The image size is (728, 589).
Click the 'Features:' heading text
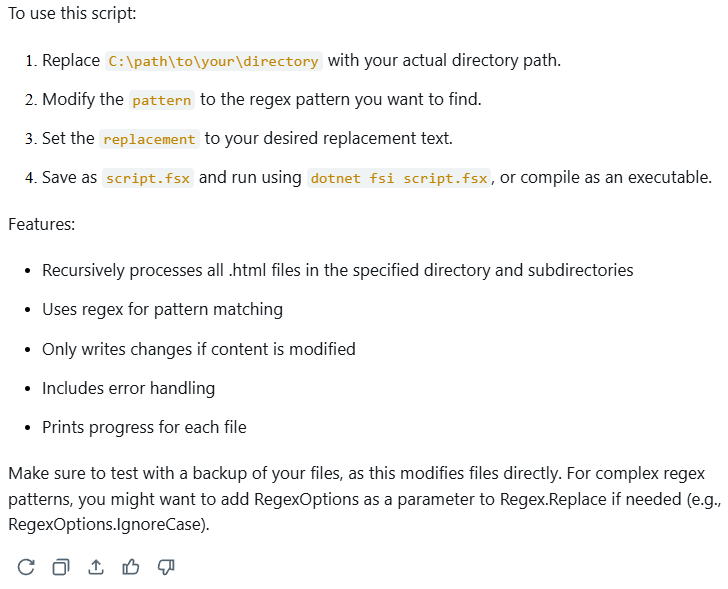42,224
